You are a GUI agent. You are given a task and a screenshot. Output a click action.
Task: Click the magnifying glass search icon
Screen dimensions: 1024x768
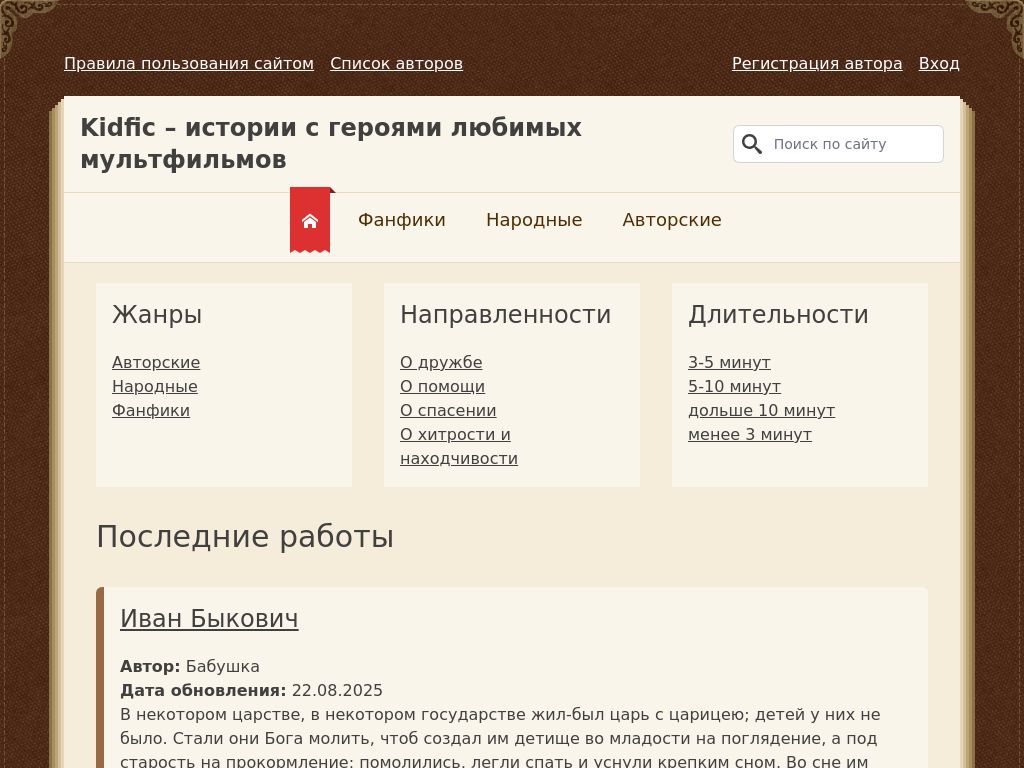pos(752,144)
